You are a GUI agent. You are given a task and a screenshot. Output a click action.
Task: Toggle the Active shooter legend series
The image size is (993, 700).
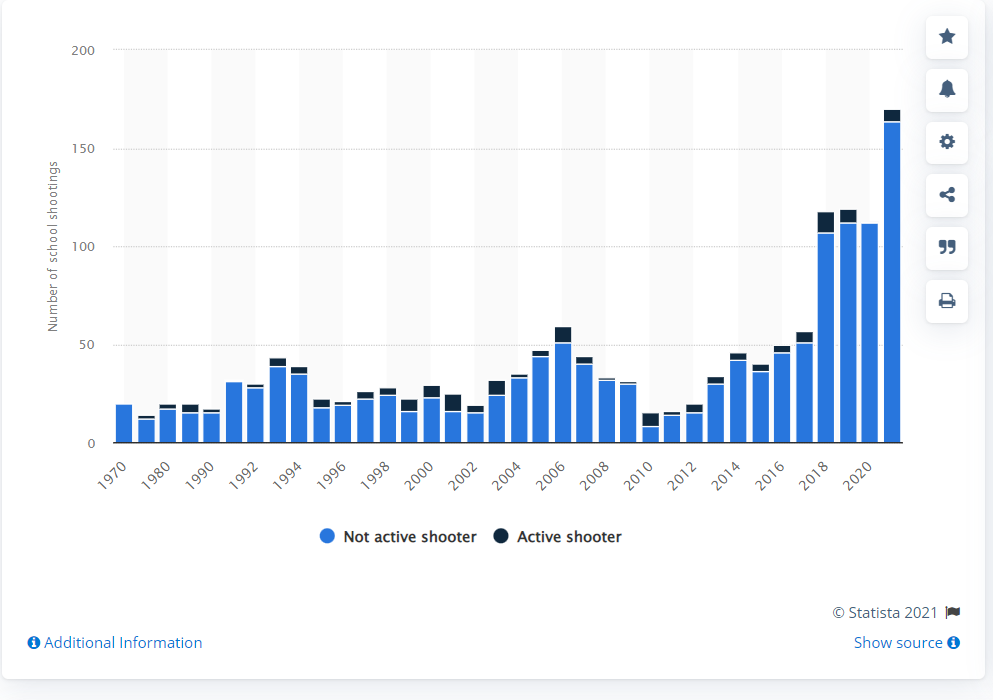[x=569, y=537]
